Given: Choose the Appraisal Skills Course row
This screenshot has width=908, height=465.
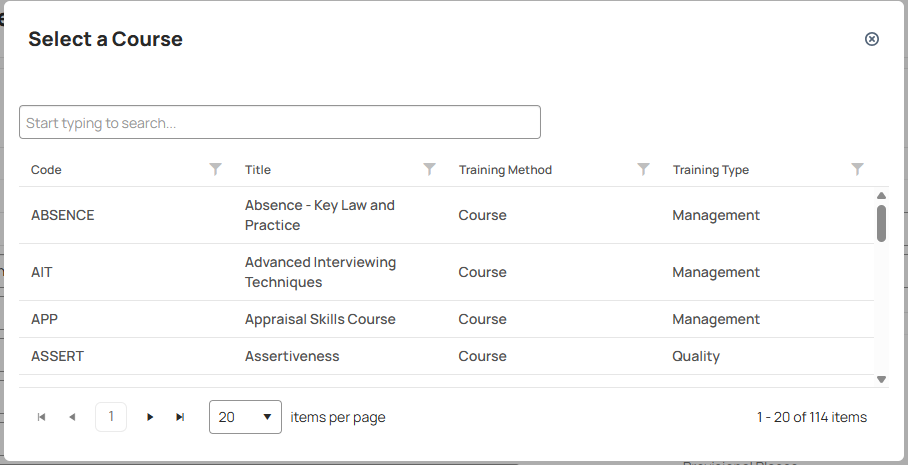Looking at the screenshot, I should click(x=446, y=319).
